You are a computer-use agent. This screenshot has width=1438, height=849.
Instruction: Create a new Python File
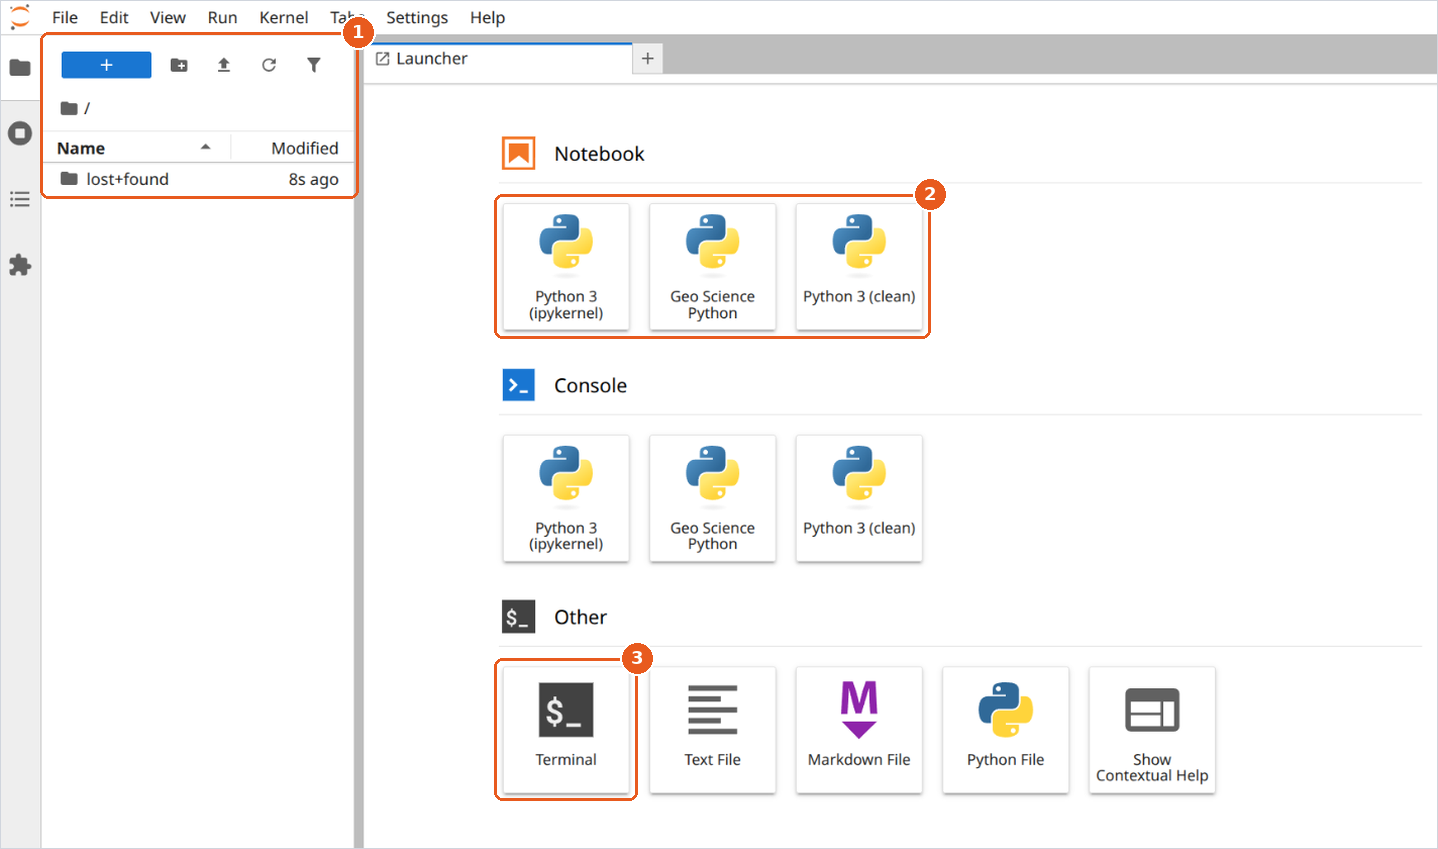1006,730
